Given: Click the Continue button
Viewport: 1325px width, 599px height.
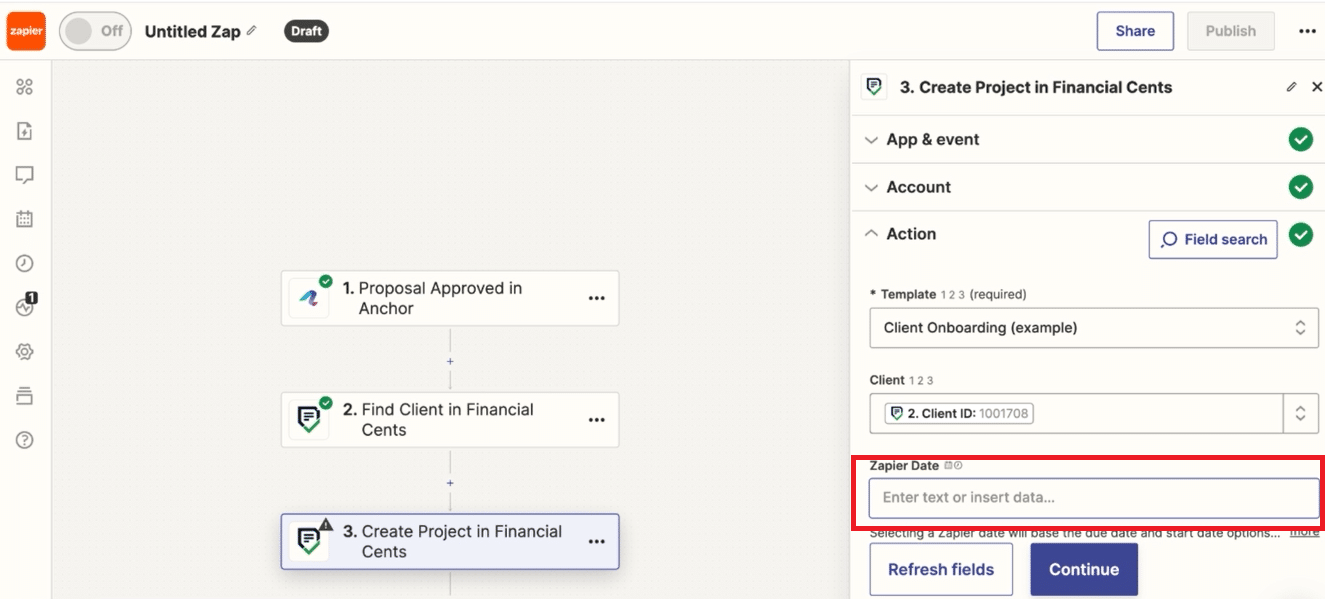Looking at the screenshot, I should 1084,569.
